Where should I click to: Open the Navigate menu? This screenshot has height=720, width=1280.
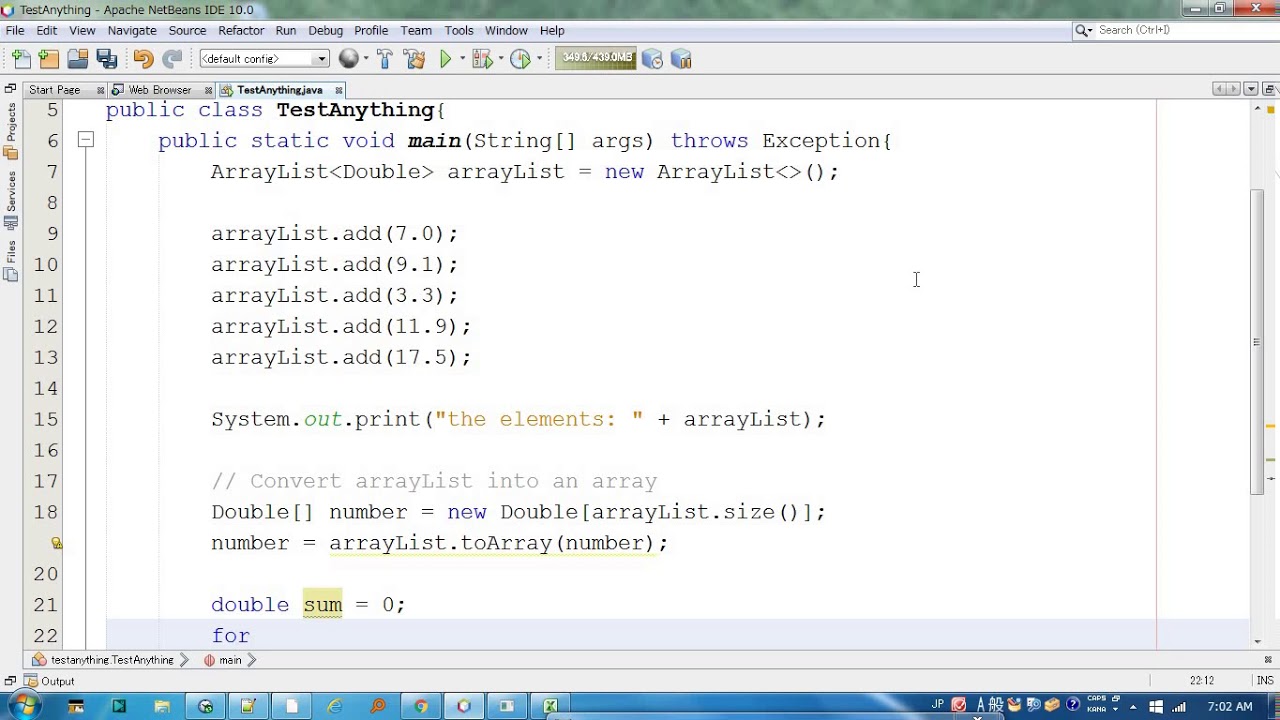[x=132, y=30]
